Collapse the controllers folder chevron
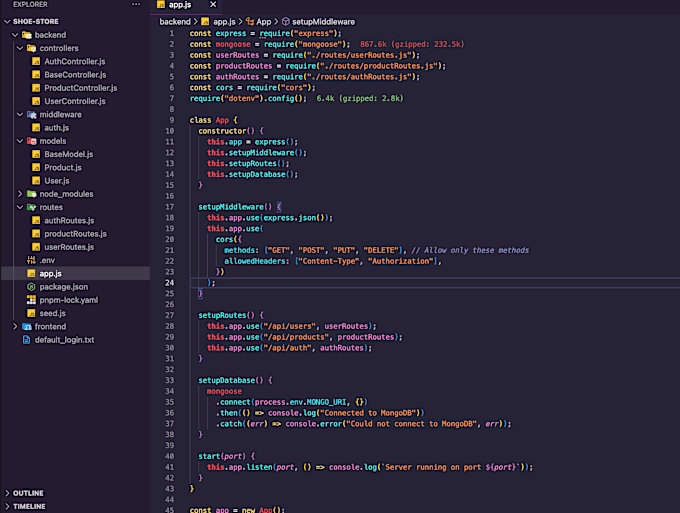This screenshot has height=513, width=680. coord(20,48)
